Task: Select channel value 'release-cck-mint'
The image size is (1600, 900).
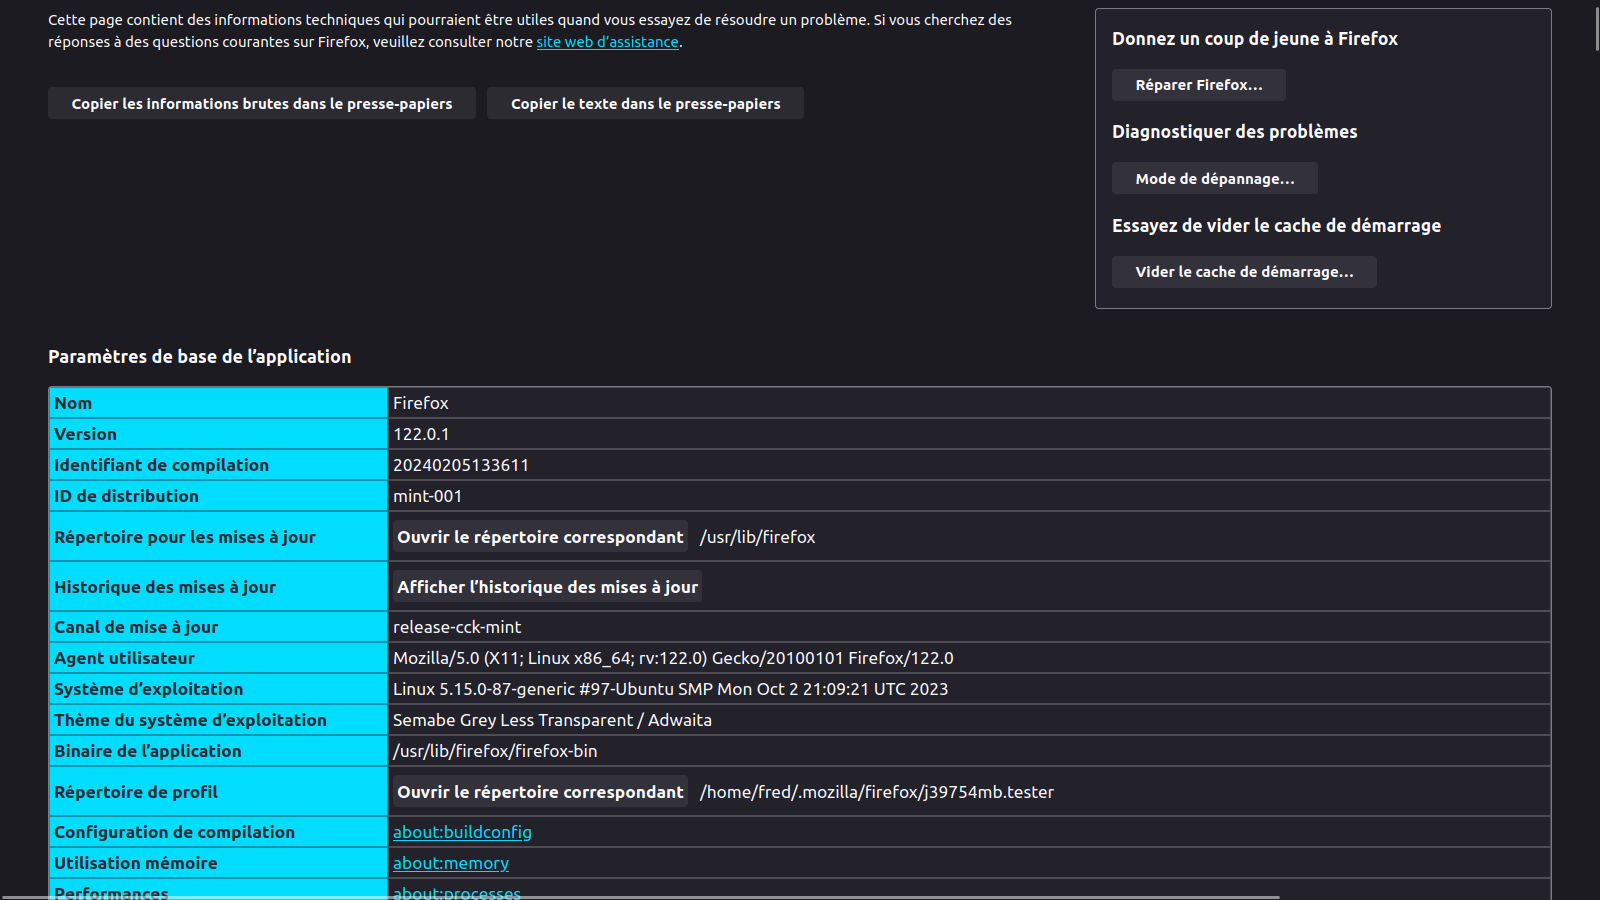Action: [x=457, y=627]
